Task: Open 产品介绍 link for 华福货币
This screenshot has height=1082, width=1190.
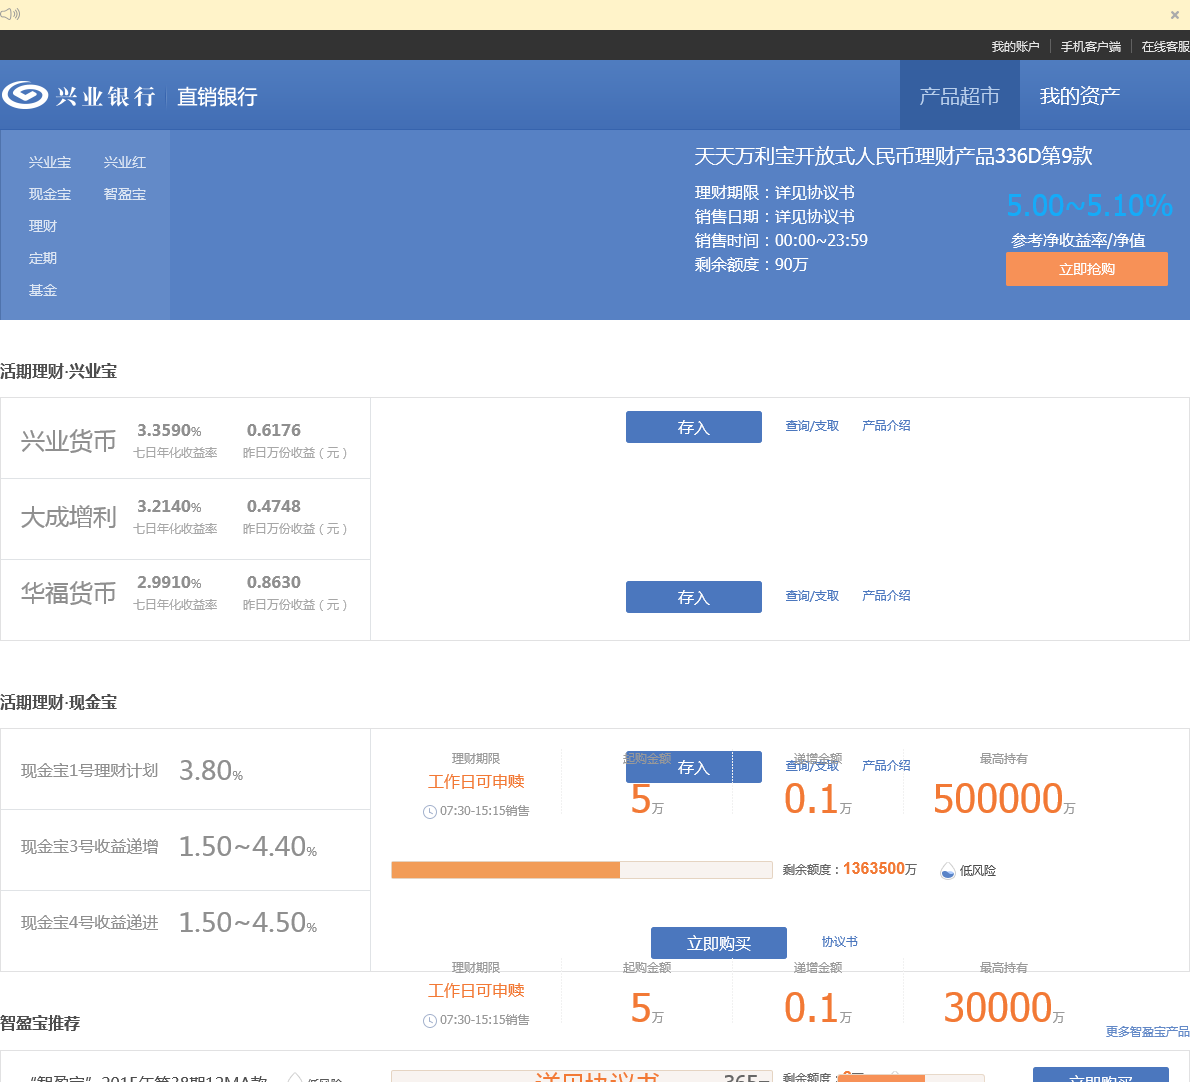Action: (x=886, y=596)
